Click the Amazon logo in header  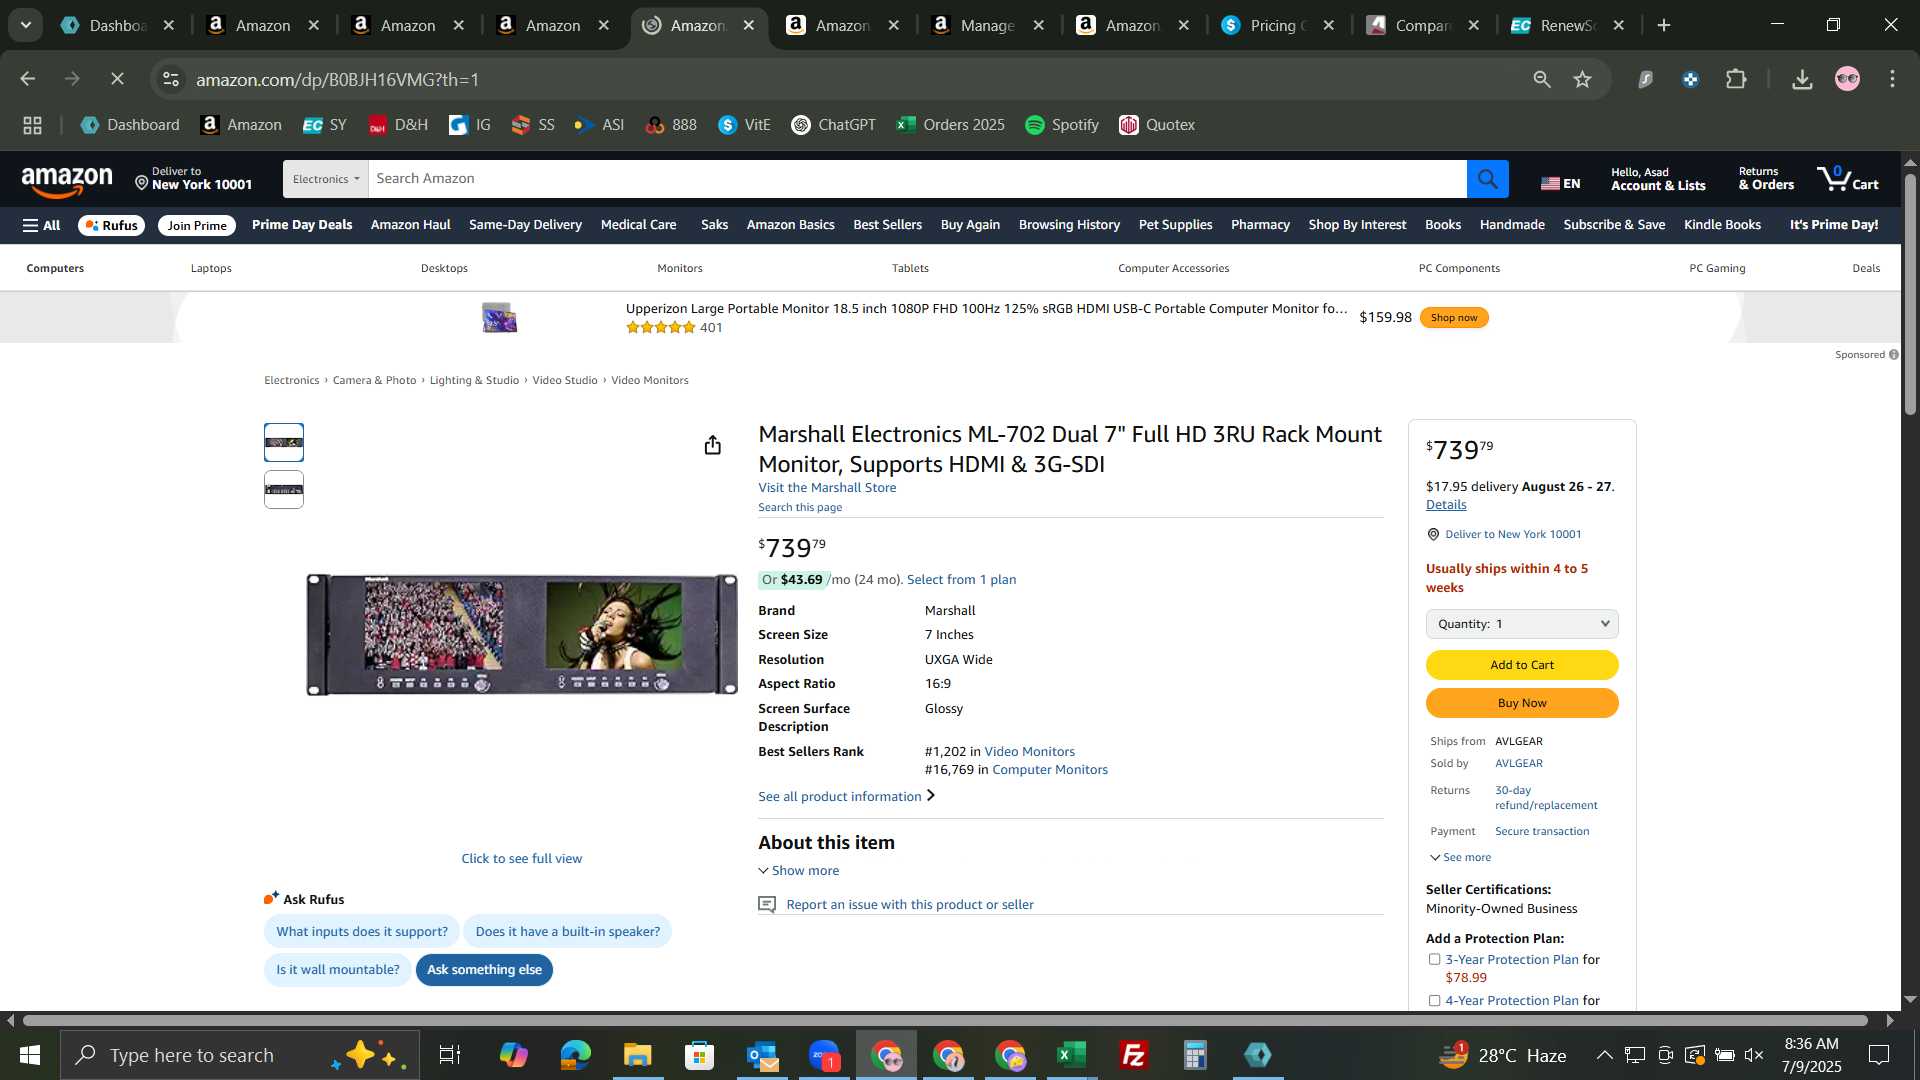coord(67,180)
